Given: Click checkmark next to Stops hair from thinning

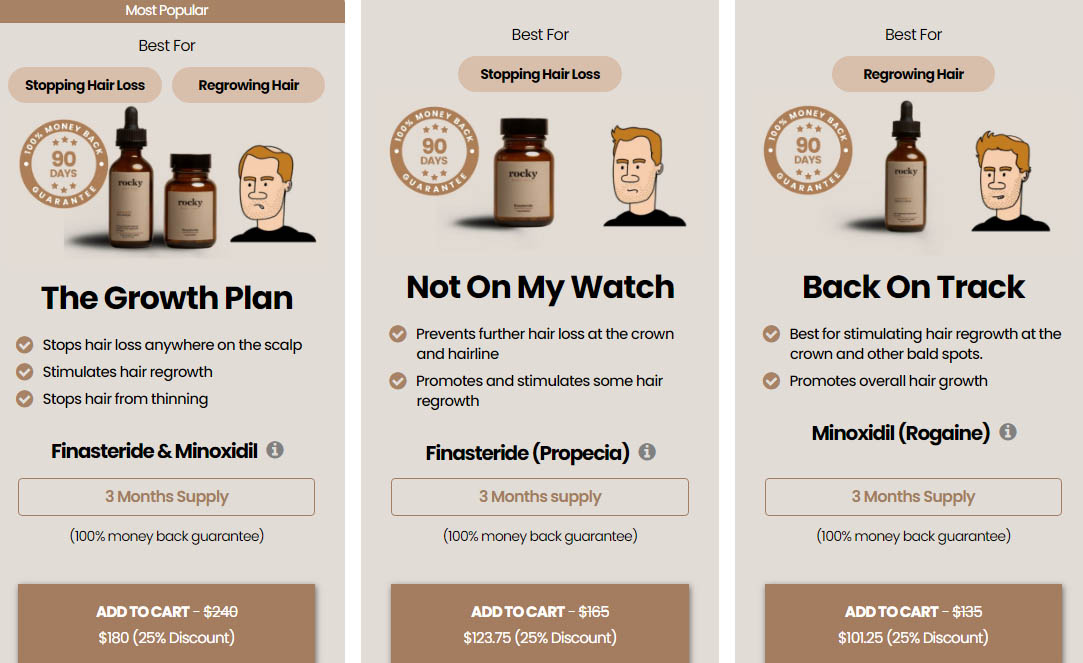Looking at the screenshot, I should point(25,398).
